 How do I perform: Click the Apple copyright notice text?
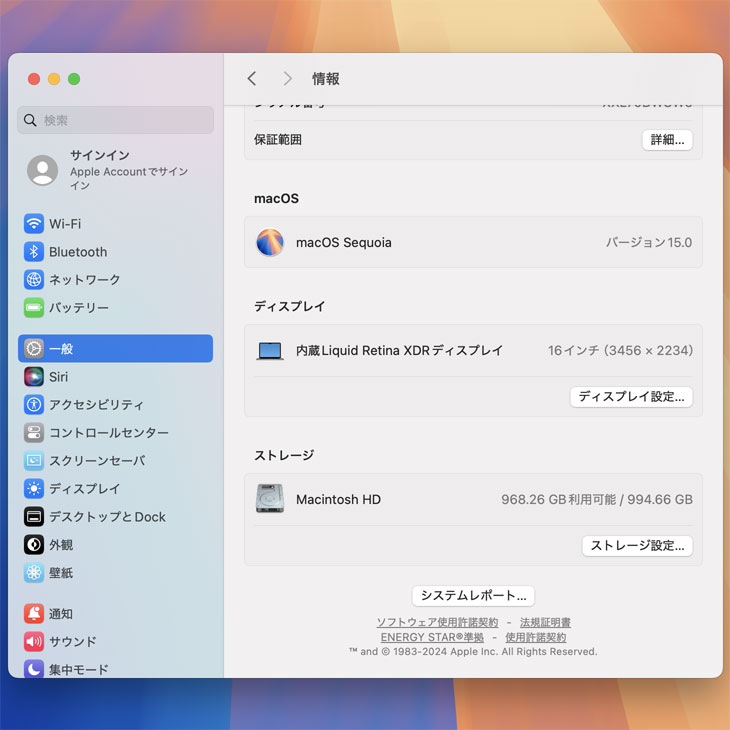pyautogui.click(x=473, y=652)
